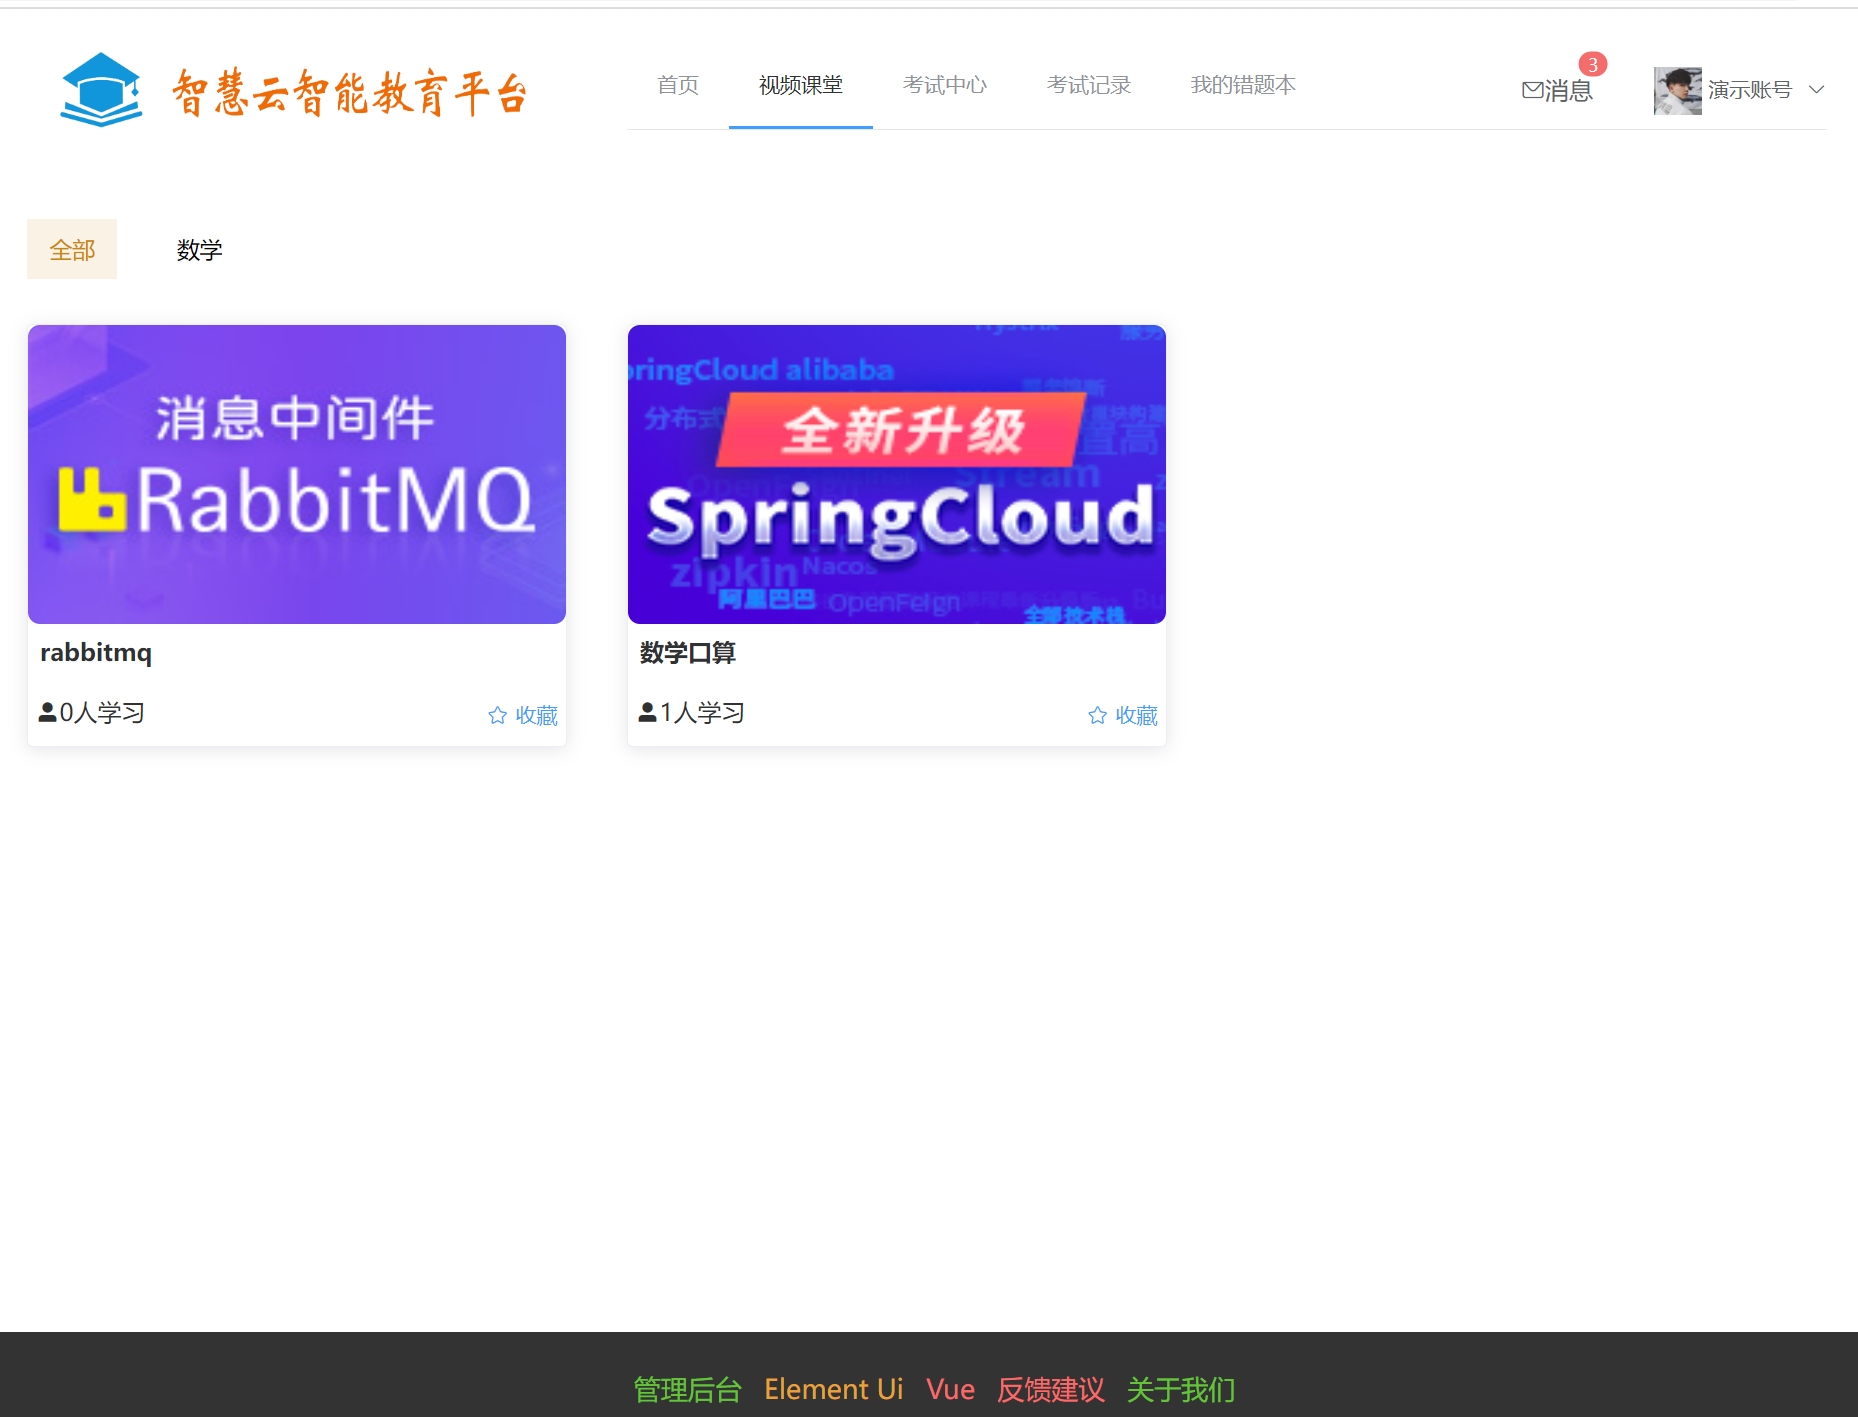Switch to the 考试记录 tab
This screenshot has height=1417, width=1858.
[1089, 85]
